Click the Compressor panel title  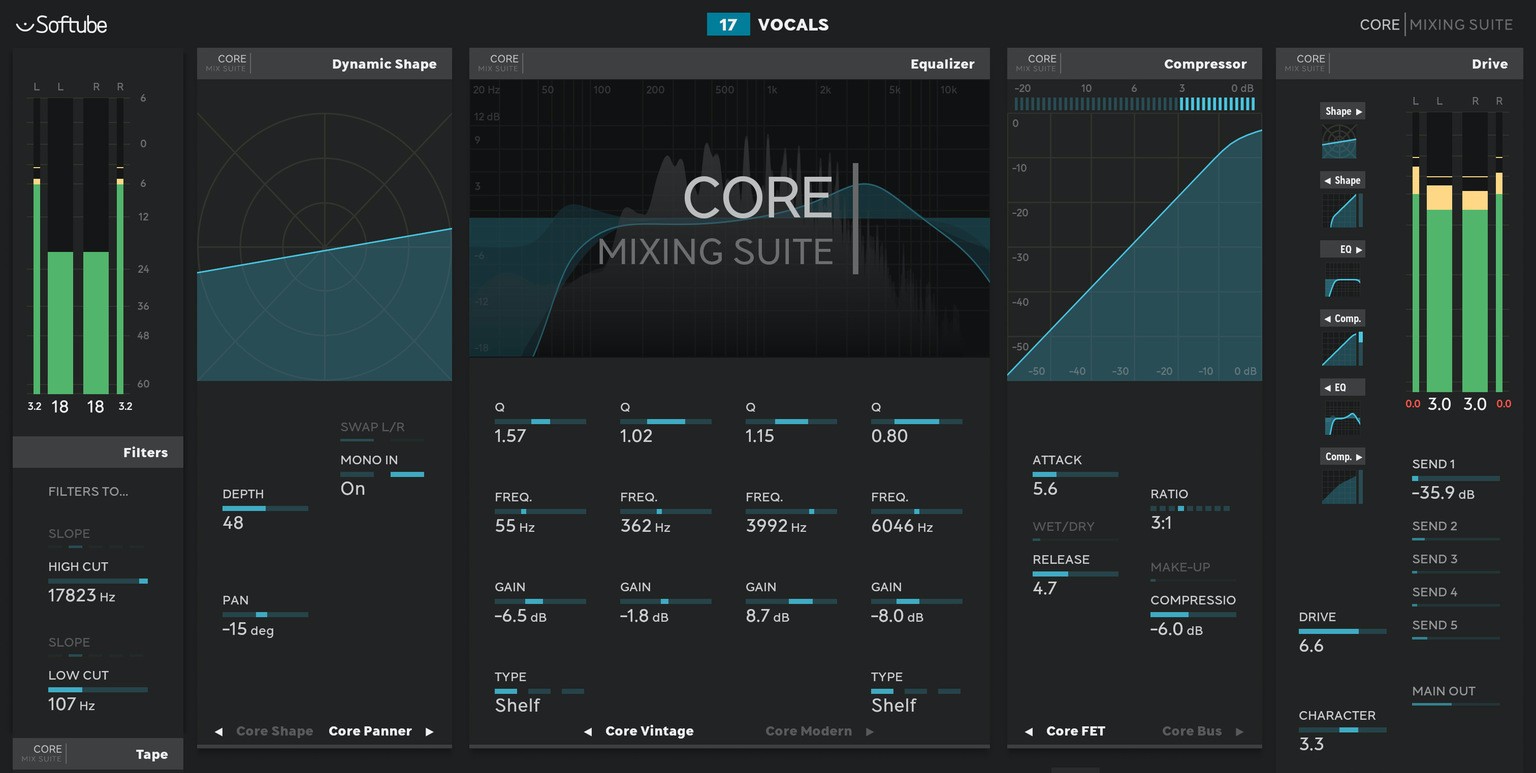1205,64
